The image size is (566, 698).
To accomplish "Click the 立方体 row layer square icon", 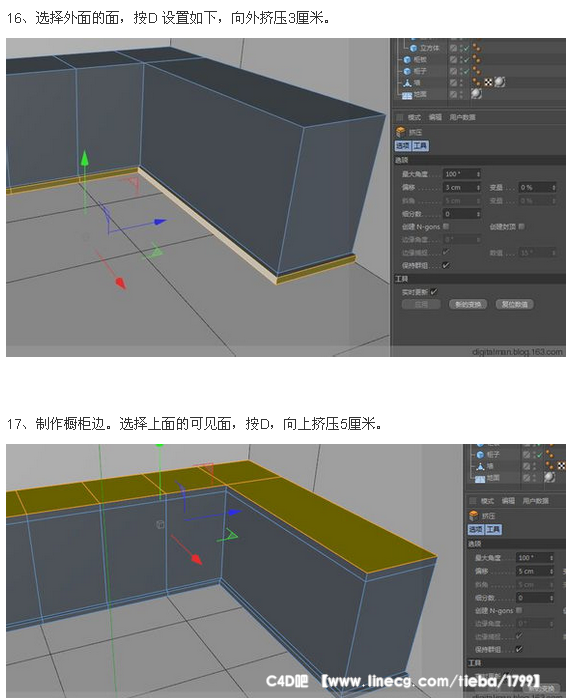I will coord(453,48).
